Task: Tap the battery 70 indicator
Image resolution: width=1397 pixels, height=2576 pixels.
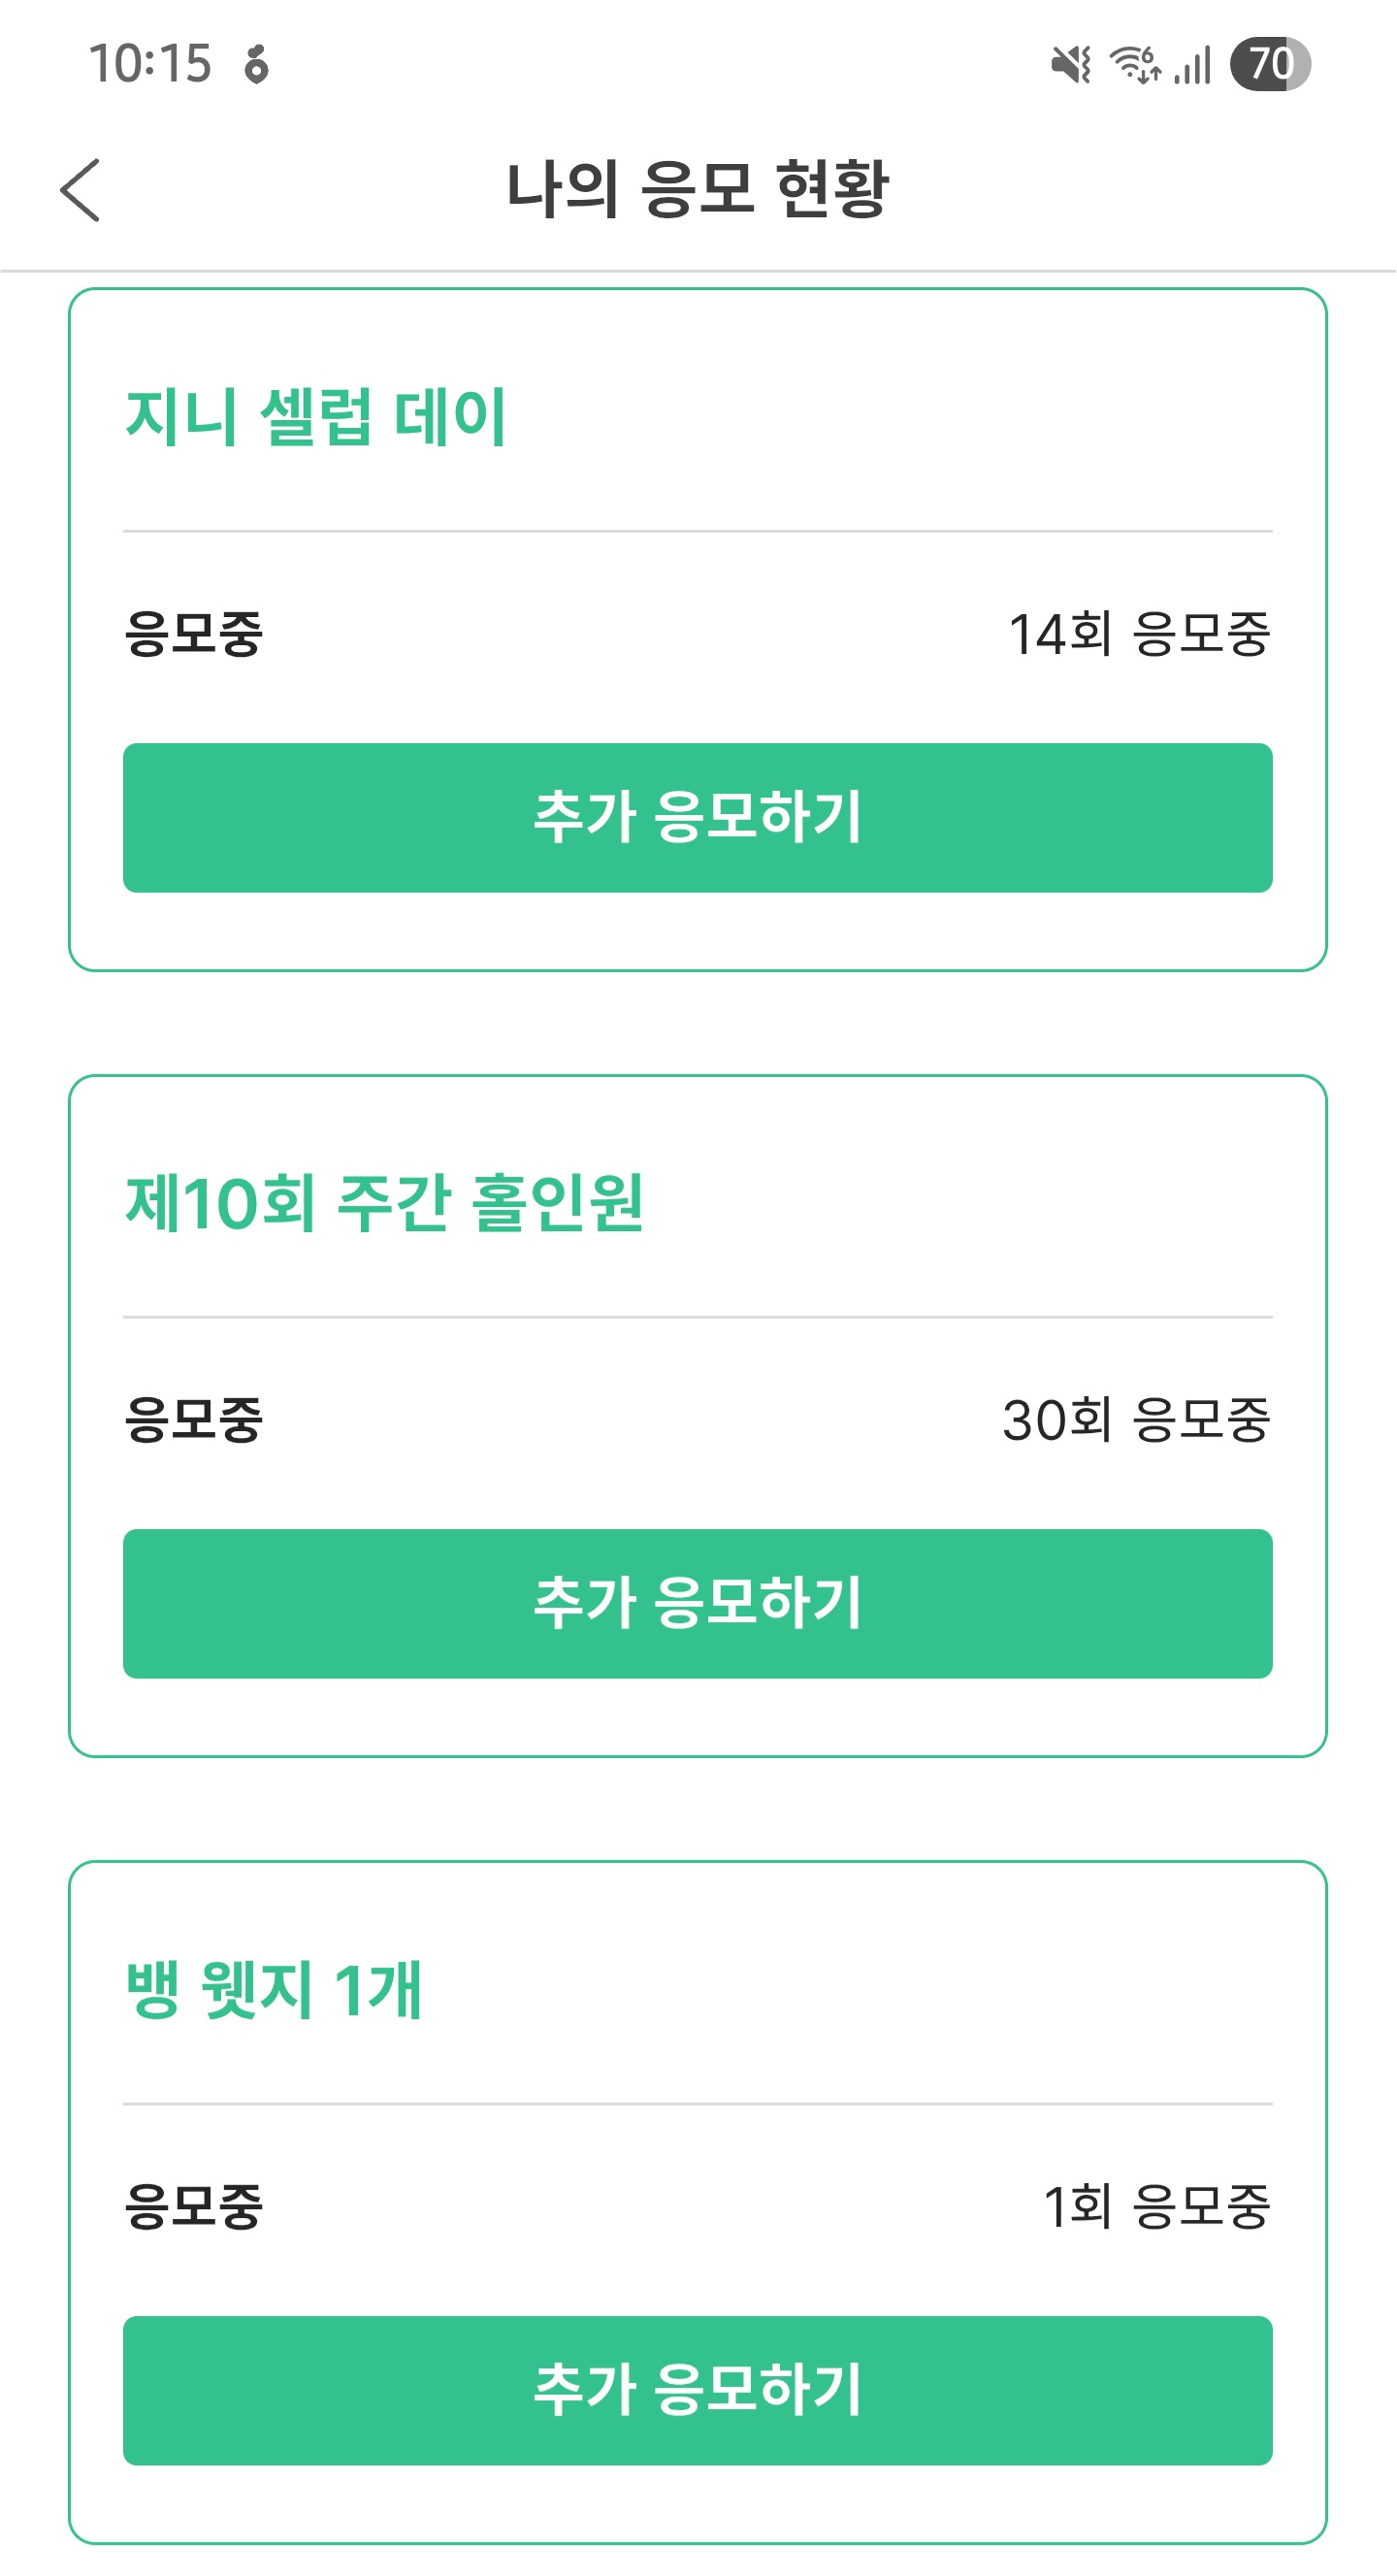Action: click(x=1270, y=65)
